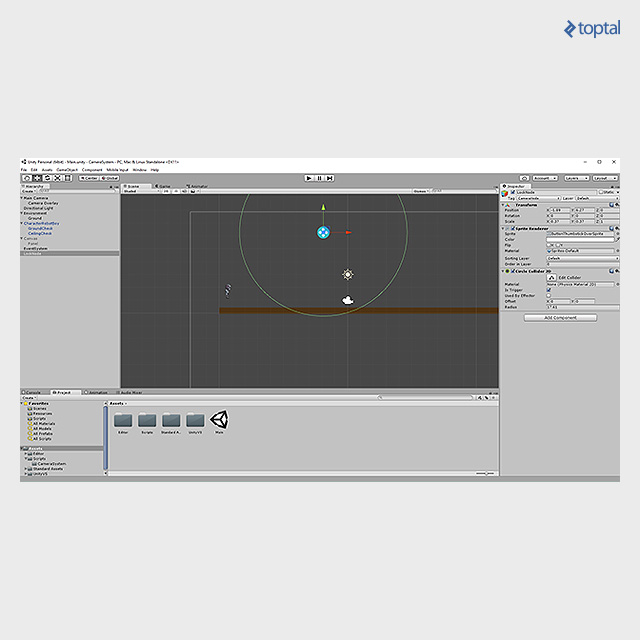Viewport: 640px width, 640px height.
Task: Switch to the Game tab
Action: coord(164,186)
